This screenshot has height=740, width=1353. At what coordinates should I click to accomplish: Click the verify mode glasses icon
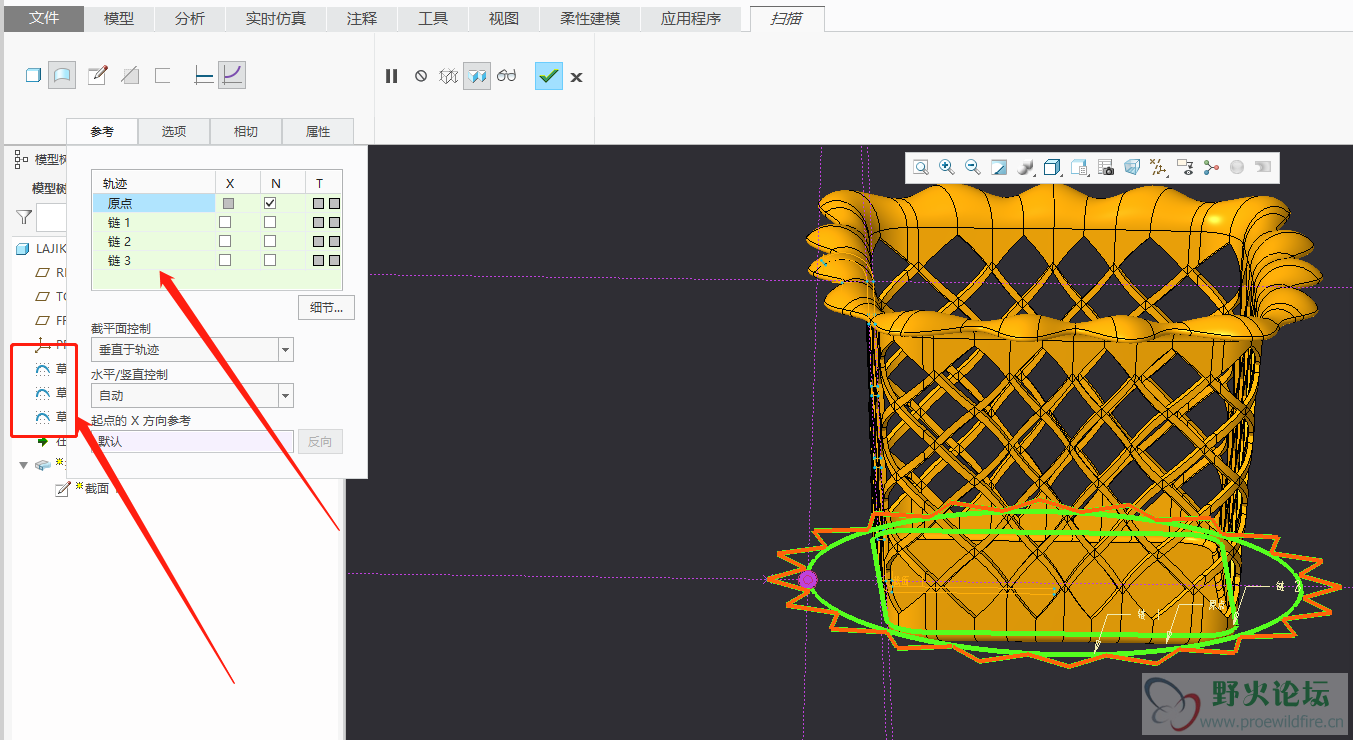tap(507, 76)
